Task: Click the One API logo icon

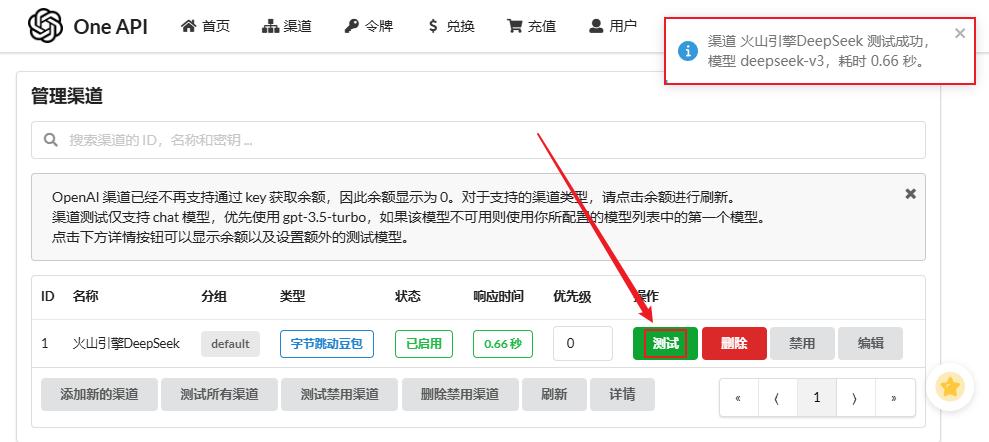Action: click(45, 27)
